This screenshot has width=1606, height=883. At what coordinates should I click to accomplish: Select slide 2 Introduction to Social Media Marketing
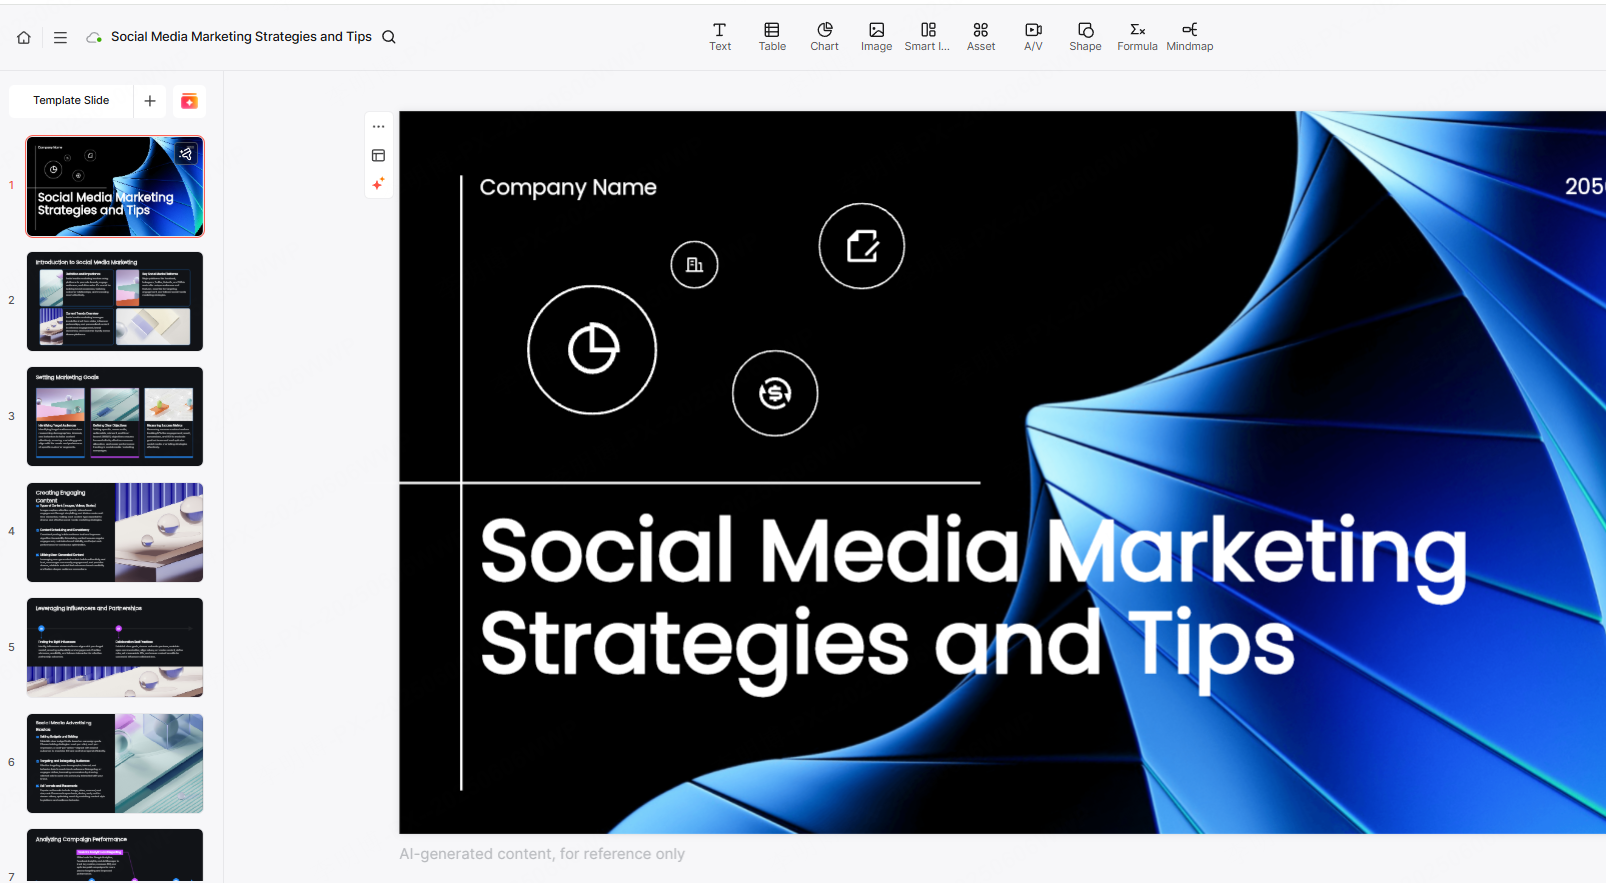(115, 301)
